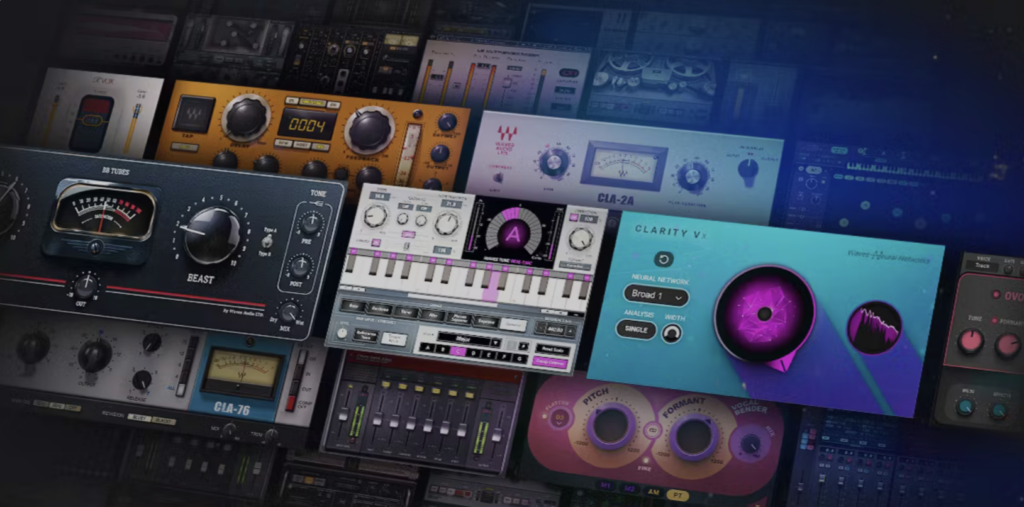This screenshot has width=1024, height=507.
Task: Click the TRIM knob on CLA-76
Action: click(x=272, y=436)
